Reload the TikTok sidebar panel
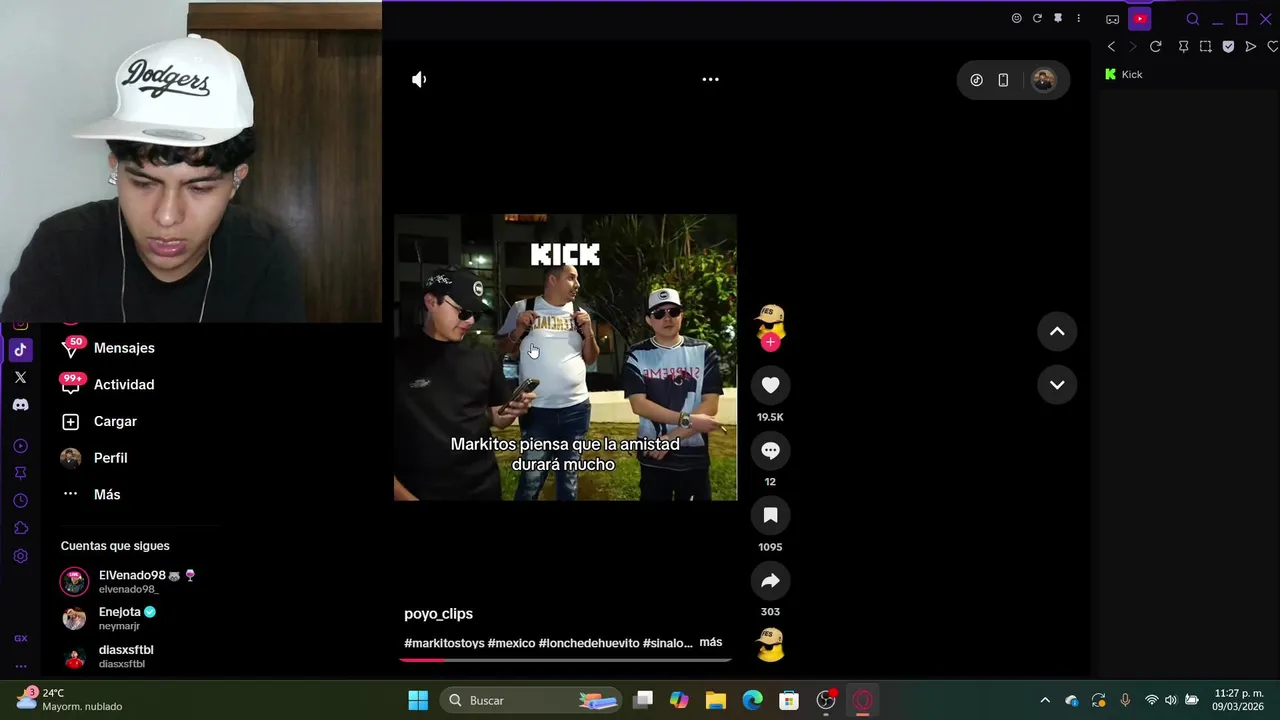This screenshot has width=1280, height=720. coord(1037,18)
